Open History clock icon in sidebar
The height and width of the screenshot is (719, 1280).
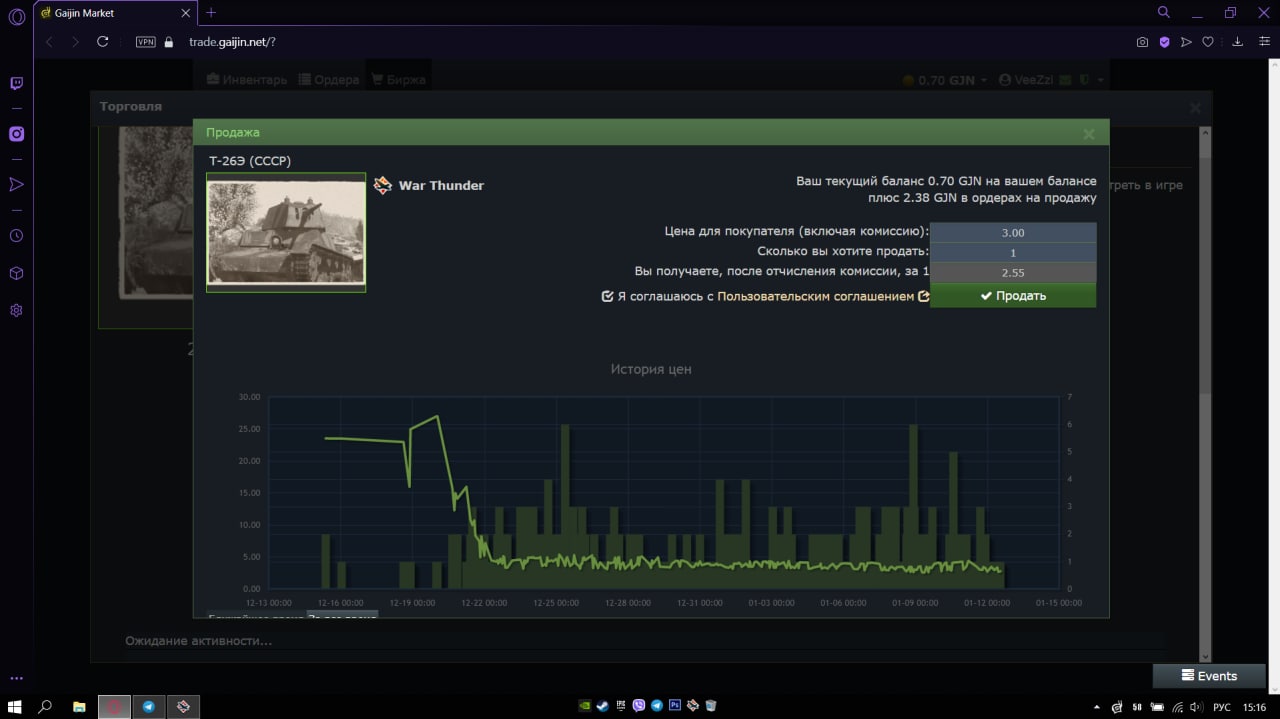pyautogui.click(x=16, y=236)
